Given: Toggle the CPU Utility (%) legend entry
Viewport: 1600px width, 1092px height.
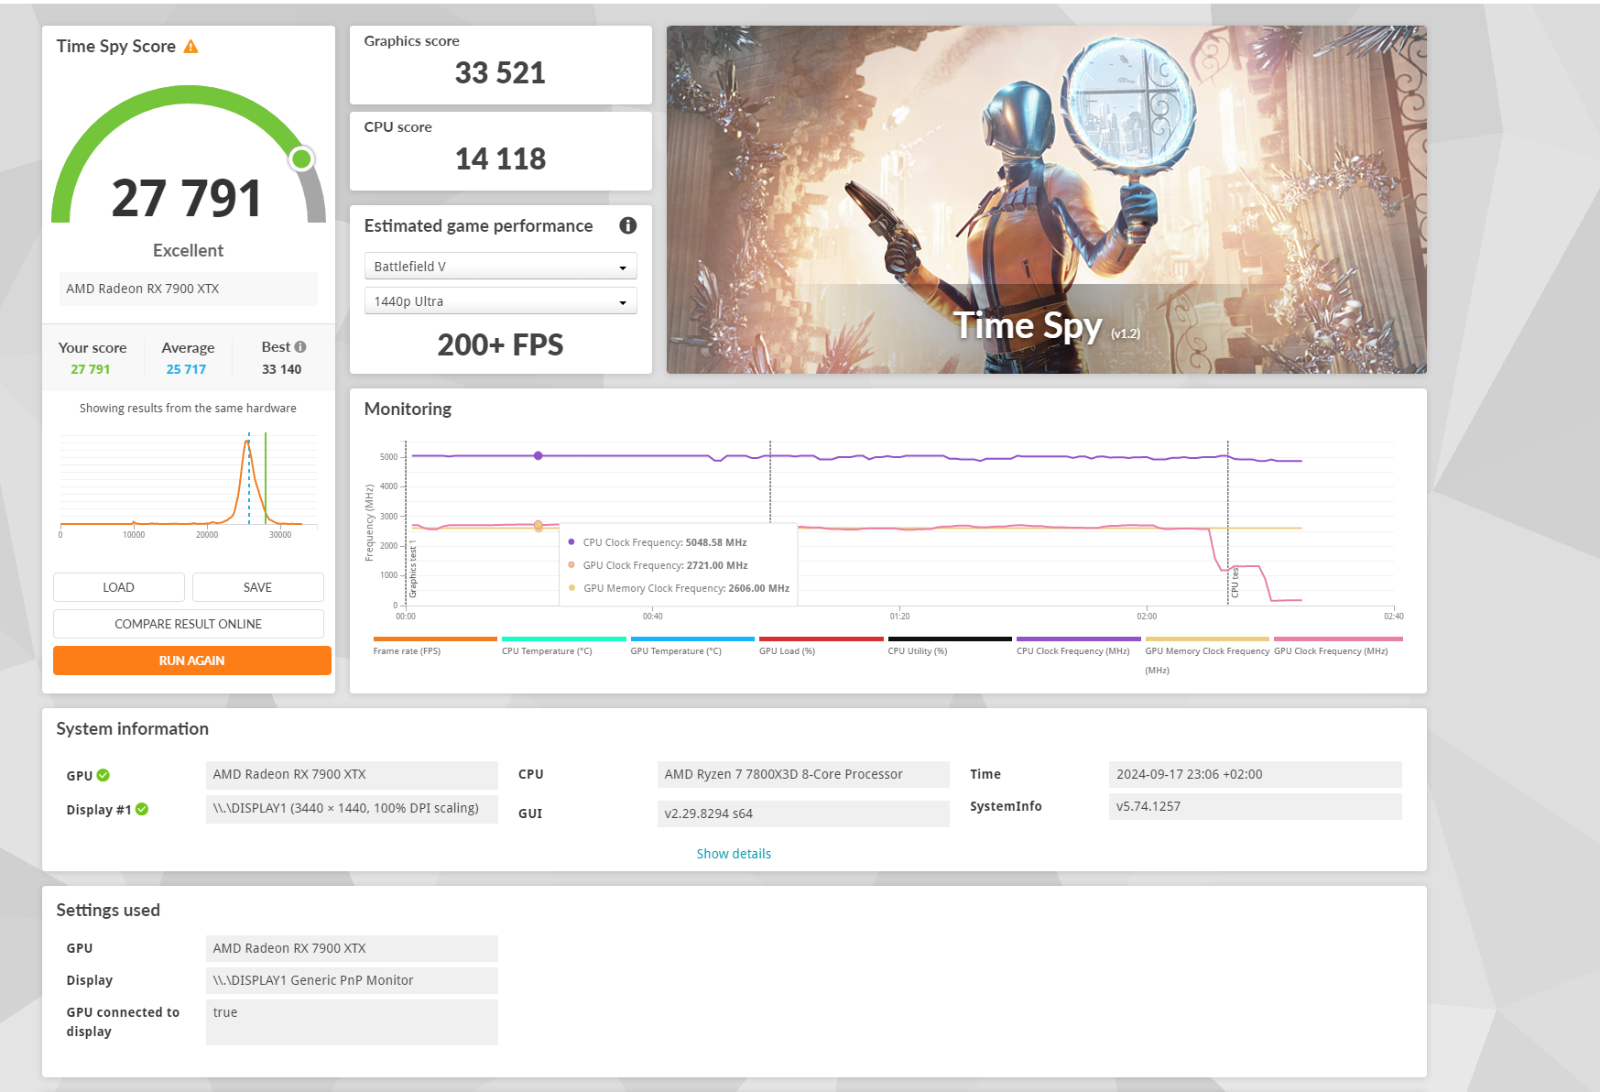Looking at the screenshot, I should (950, 646).
